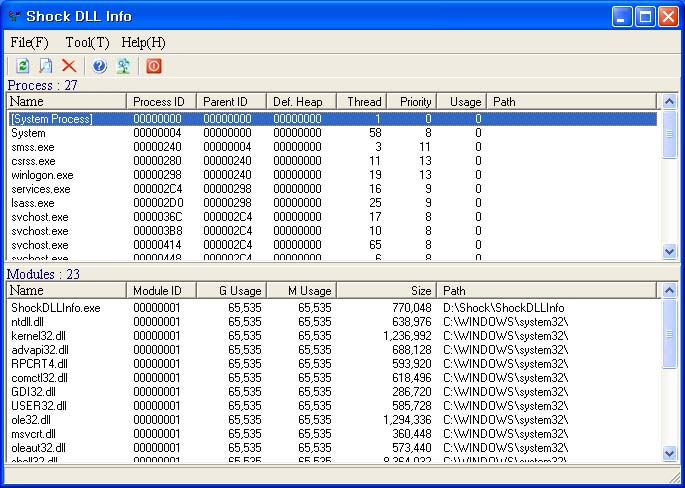Click the green refresh toolbar icon
685x488 pixels.
[23, 66]
